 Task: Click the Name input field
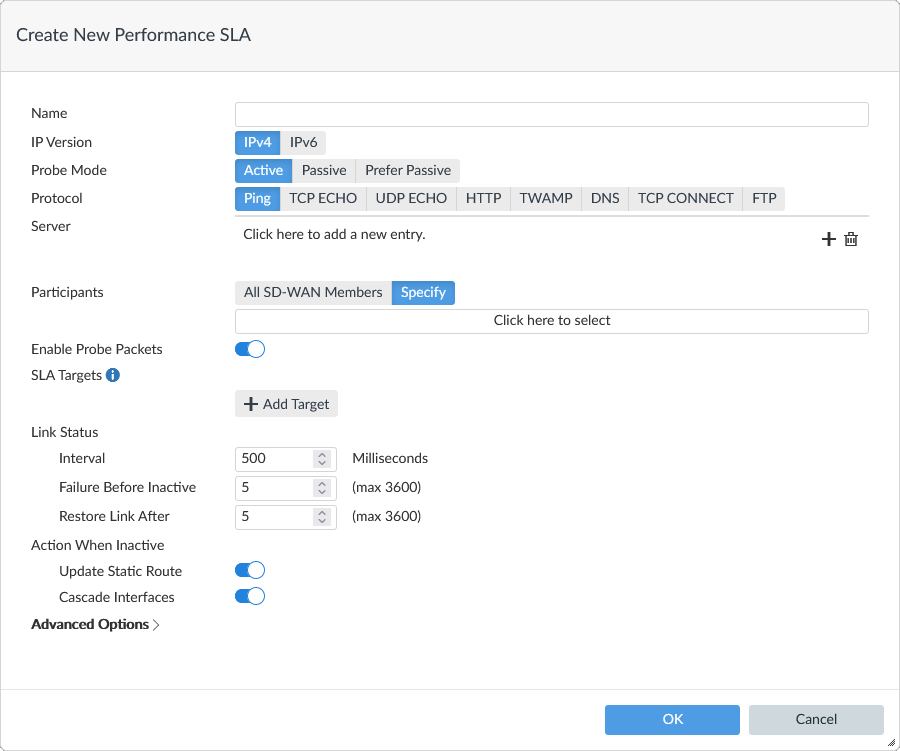pyautogui.click(x=551, y=114)
